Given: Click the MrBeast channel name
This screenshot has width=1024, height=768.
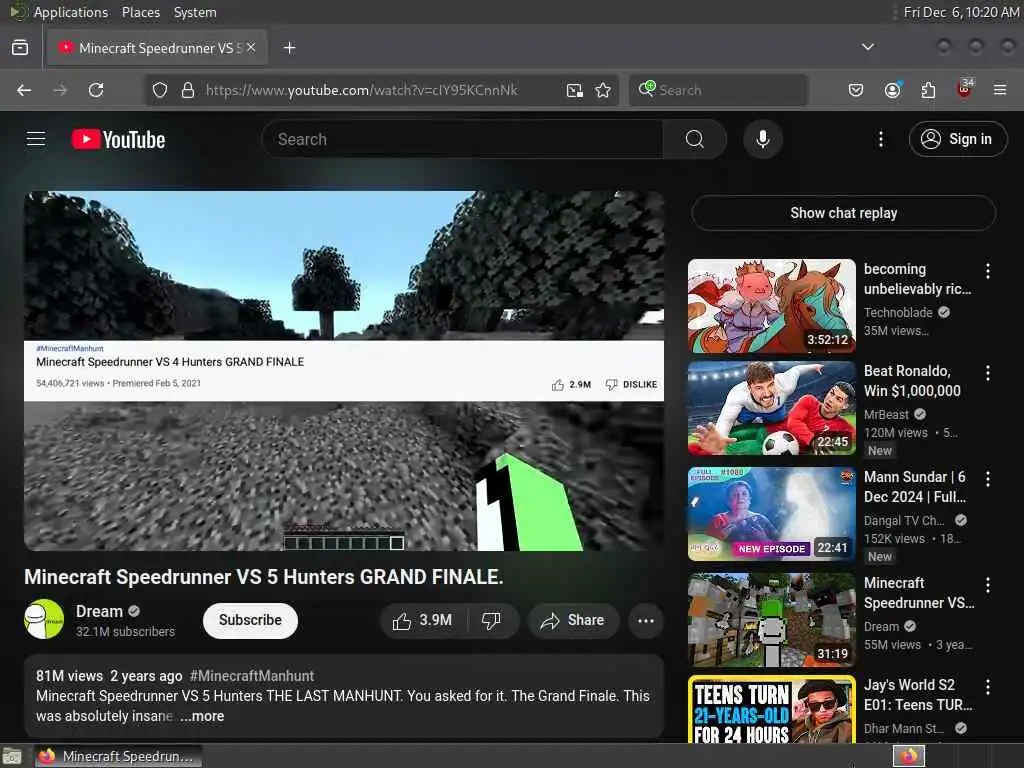Looking at the screenshot, I should [x=886, y=415].
